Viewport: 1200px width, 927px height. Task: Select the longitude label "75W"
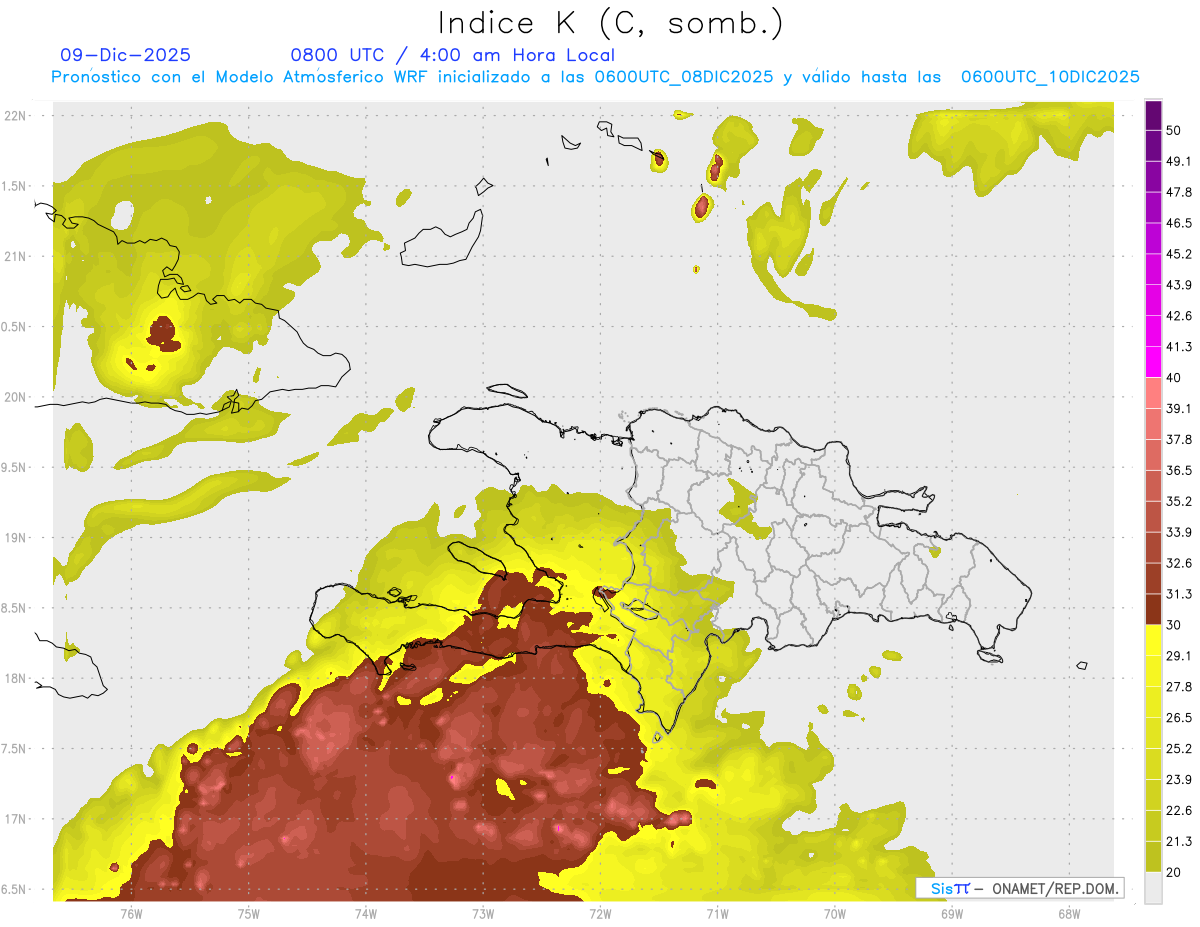(x=249, y=914)
